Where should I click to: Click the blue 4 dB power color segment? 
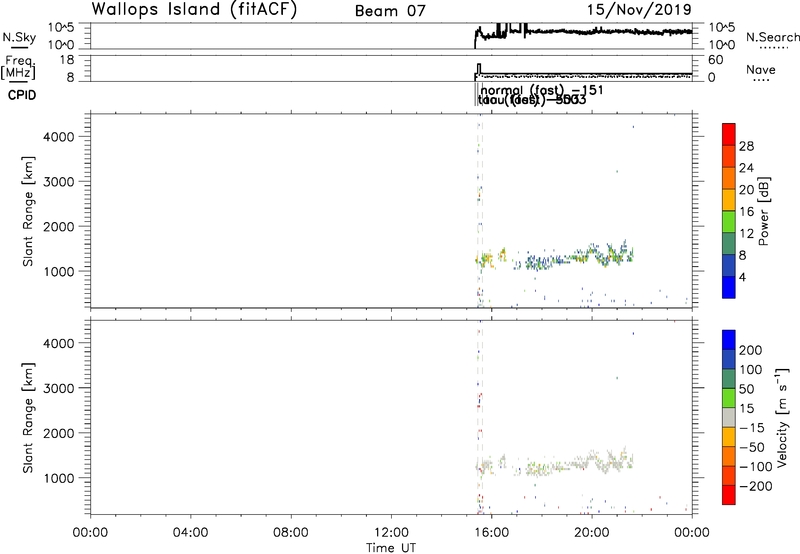click(x=729, y=287)
